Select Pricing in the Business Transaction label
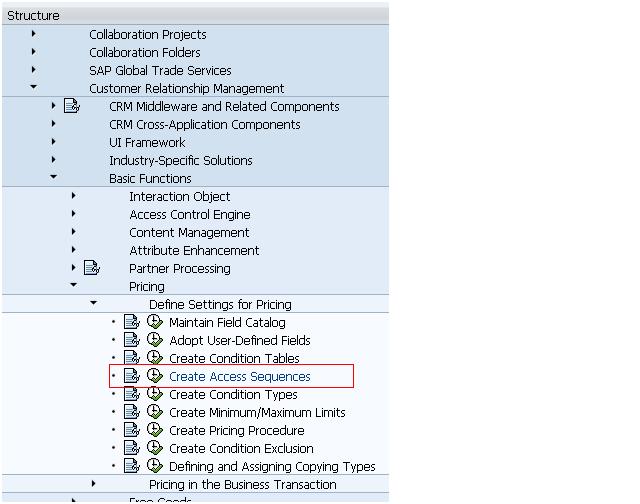 click(x=243, y=485)
